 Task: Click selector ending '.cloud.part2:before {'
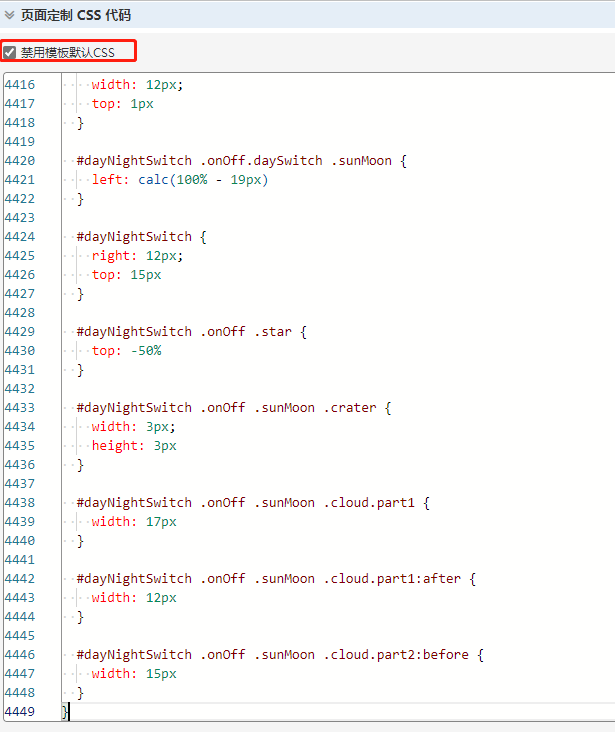click(280, 655)
